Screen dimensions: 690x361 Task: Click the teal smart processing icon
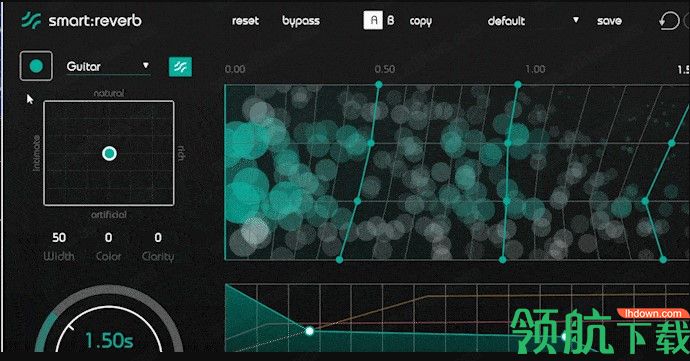180,66
